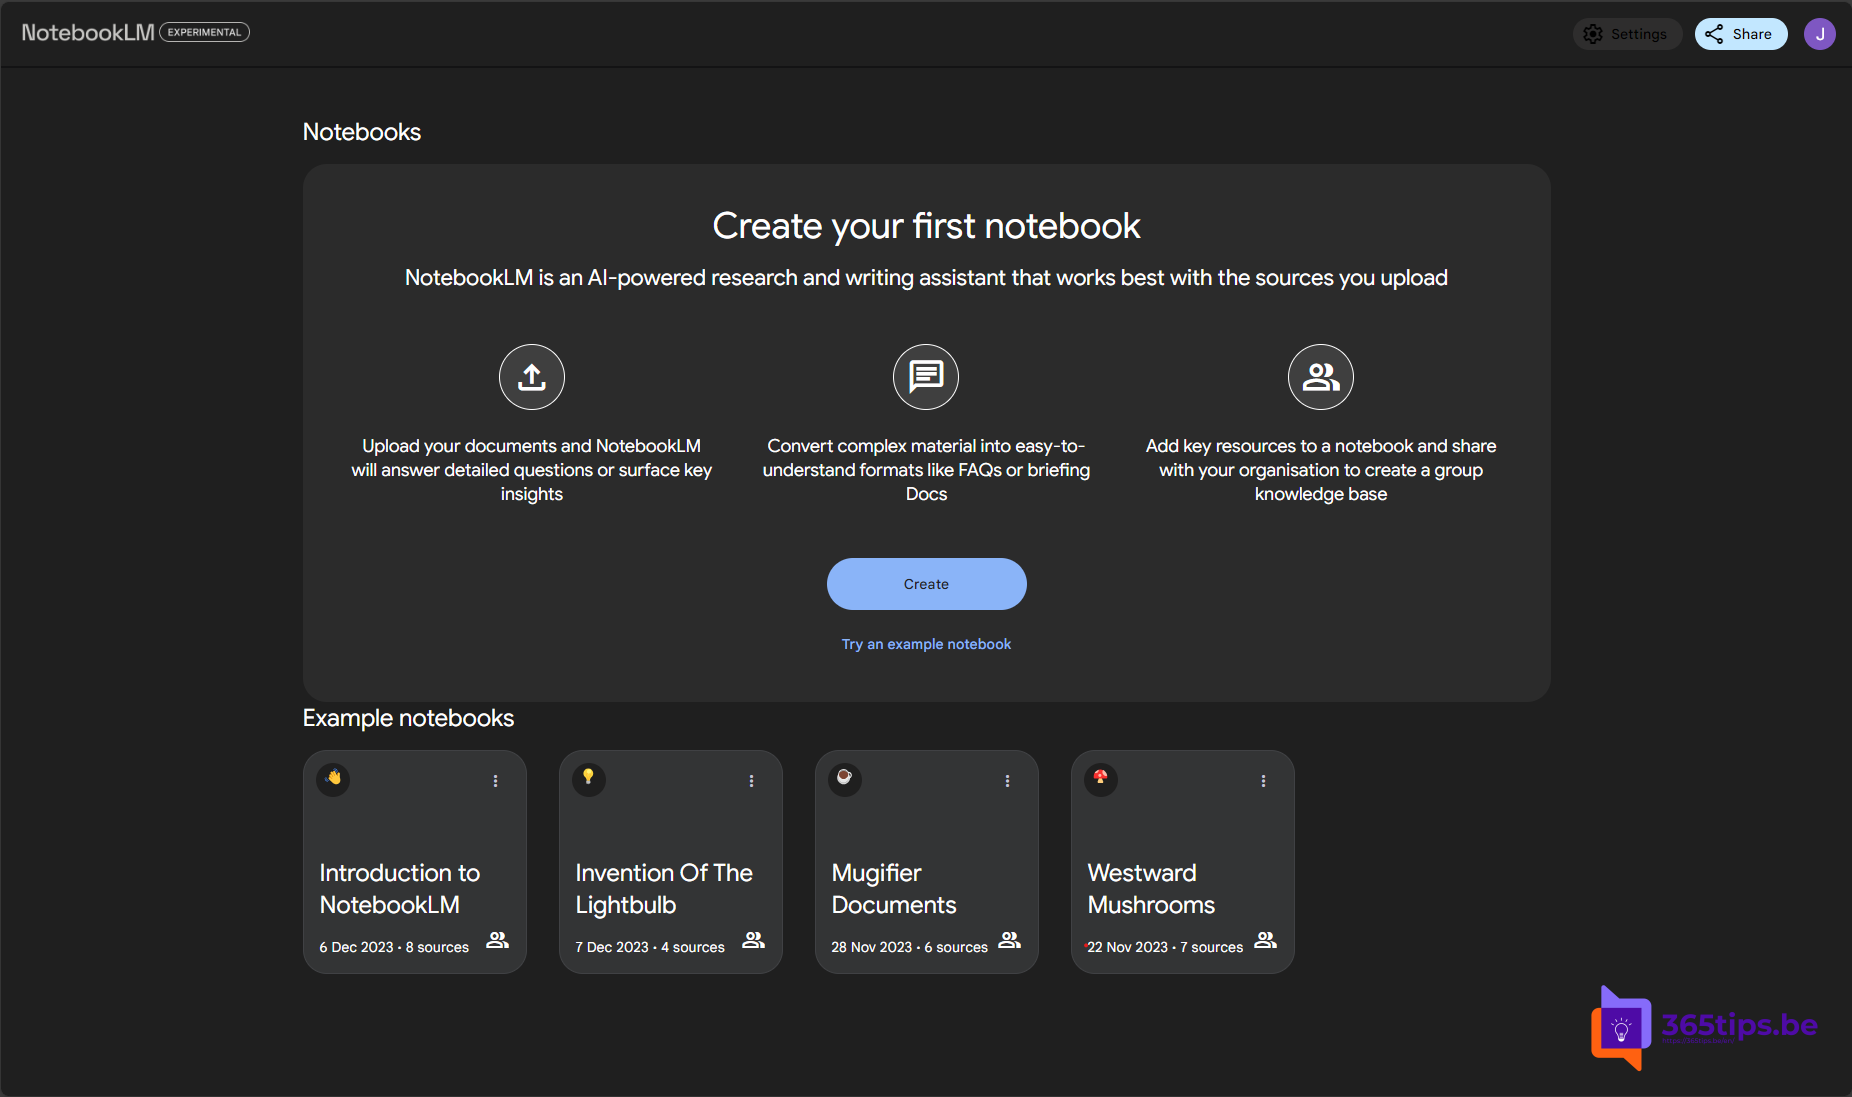Open Settings from the top bar
Image resolution: width=1852 pixels, height=1097 pixels.
(x=1627, y=34)
